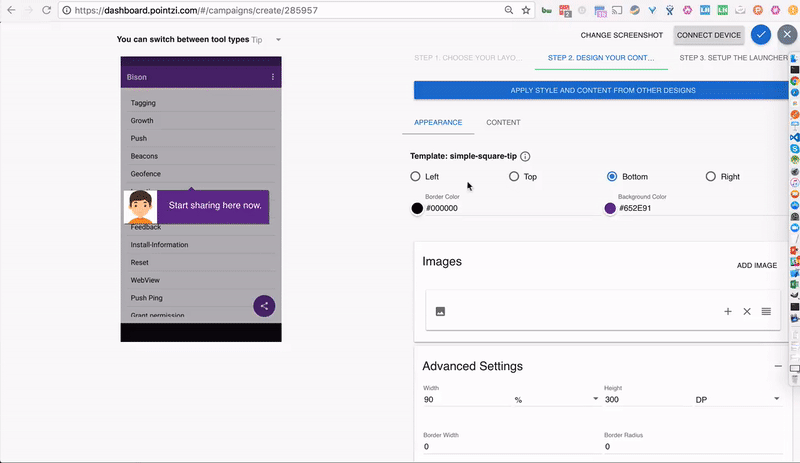The image size is (800, 463).
Task: Reload the page with the refresh icon
Action: click(x=46, y=10)
